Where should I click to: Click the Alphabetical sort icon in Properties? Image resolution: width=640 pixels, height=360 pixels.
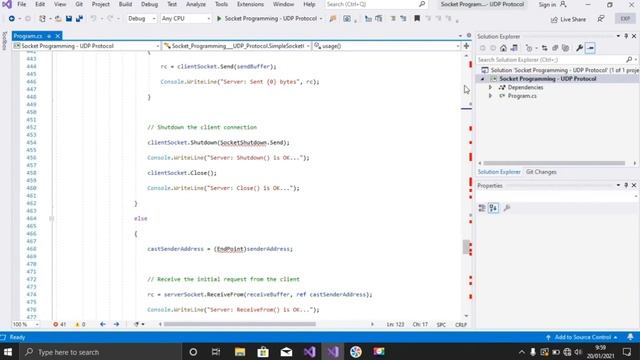493,208
